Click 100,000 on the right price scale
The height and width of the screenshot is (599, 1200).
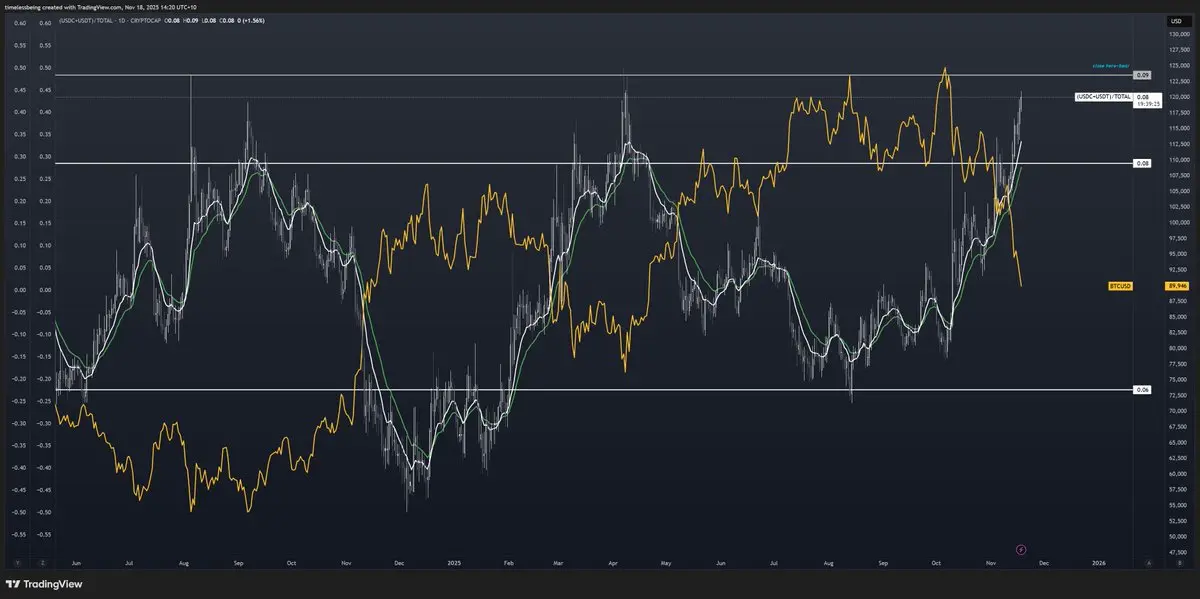1178,222
